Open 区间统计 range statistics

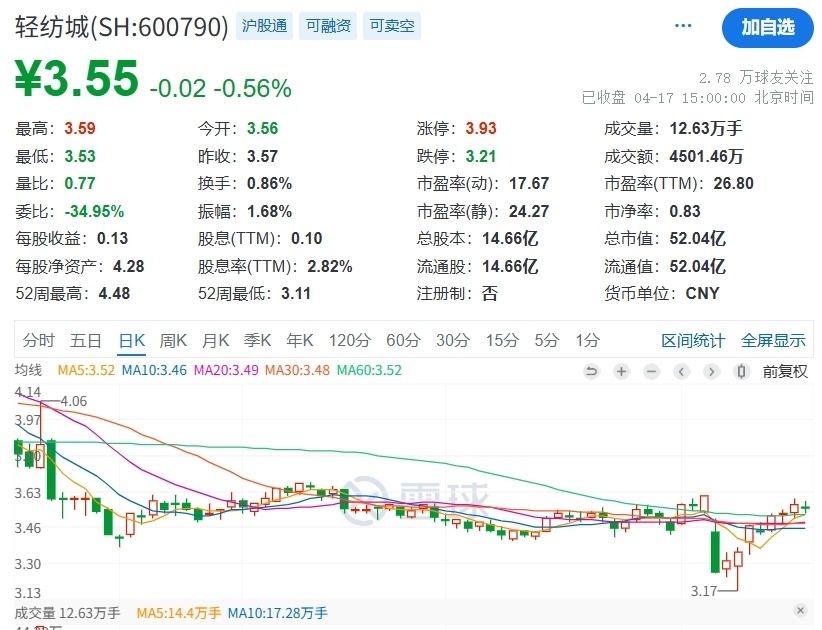pos(693,341)
